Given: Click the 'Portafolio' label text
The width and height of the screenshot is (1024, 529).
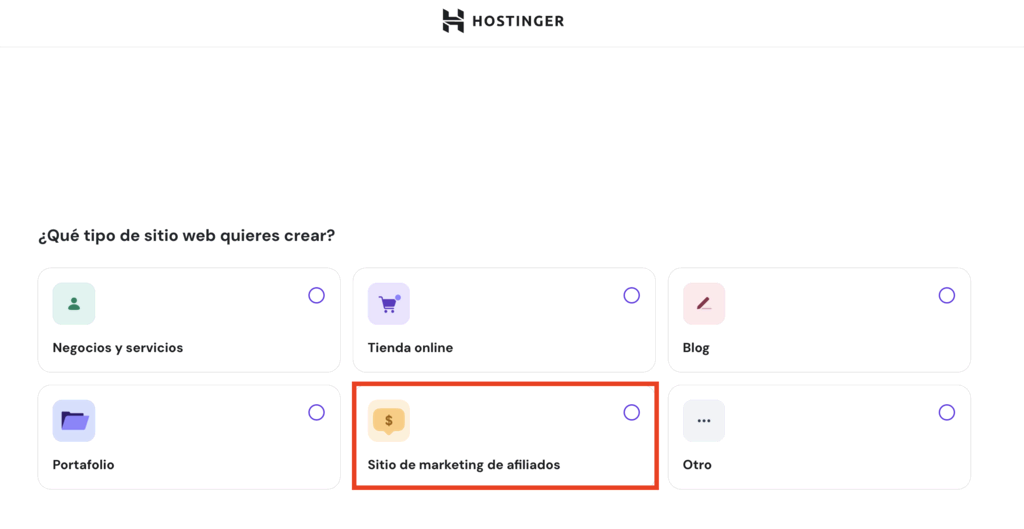Looking at the screenshot, I should tap(84, 464).
